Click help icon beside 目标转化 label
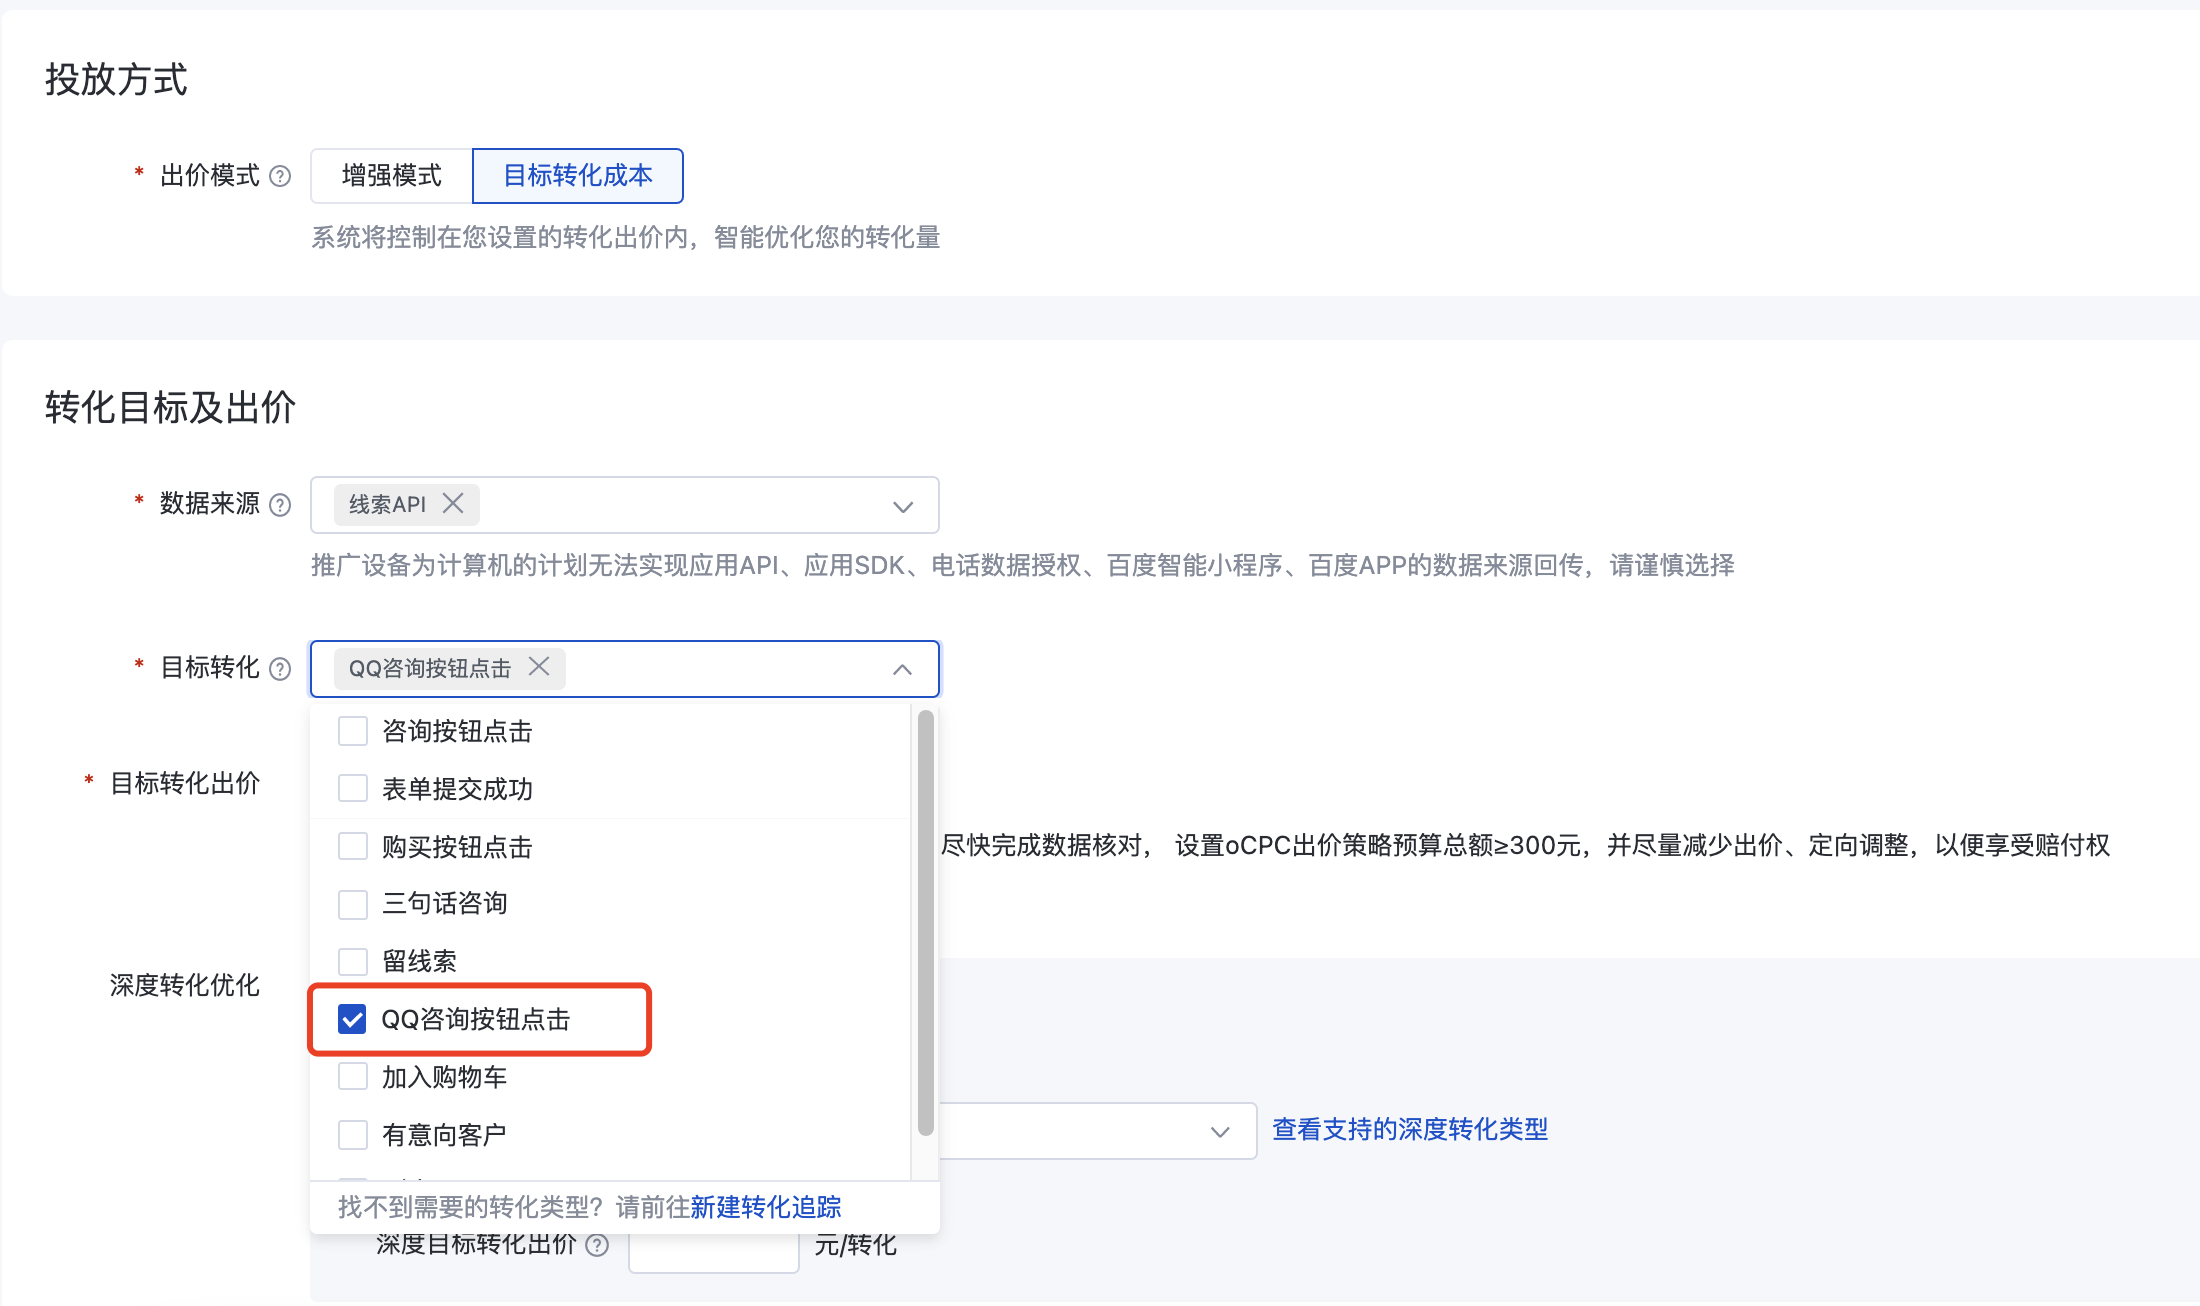 (281, 669)
